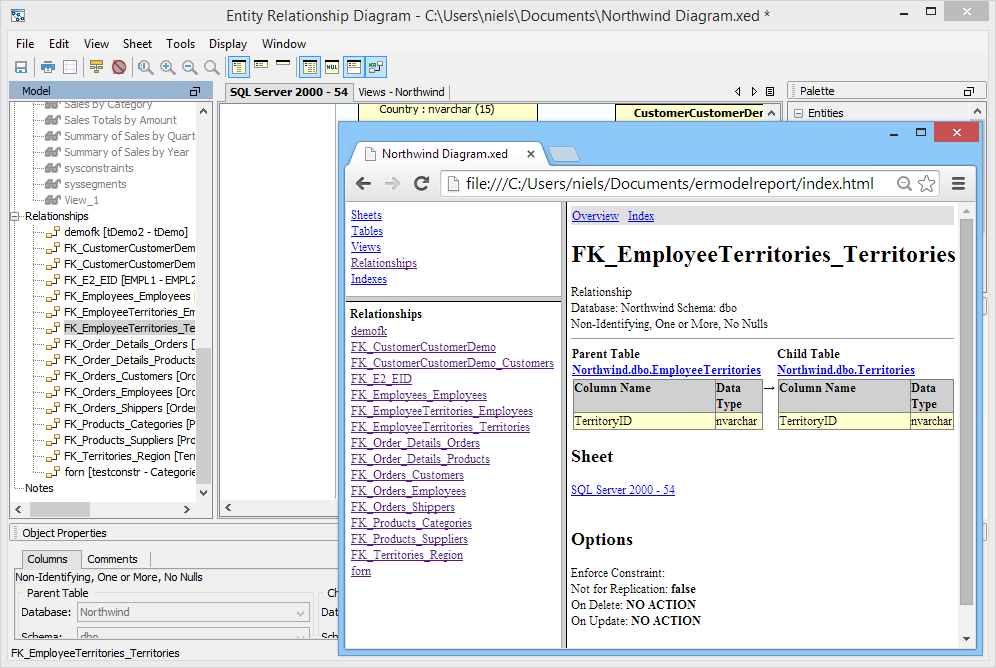Switch to the Comments tab

[x=112, y=559]
